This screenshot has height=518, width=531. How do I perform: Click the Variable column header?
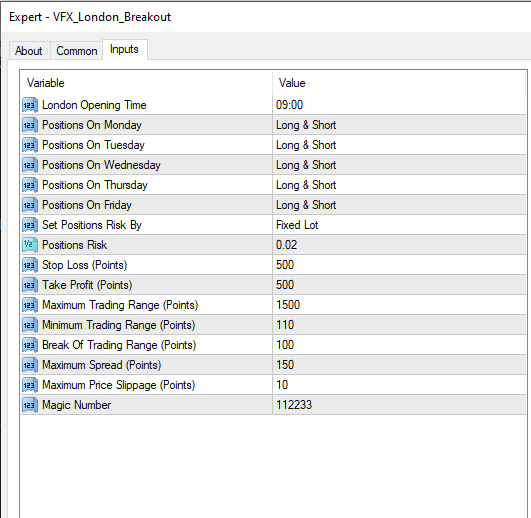point(146,83)
